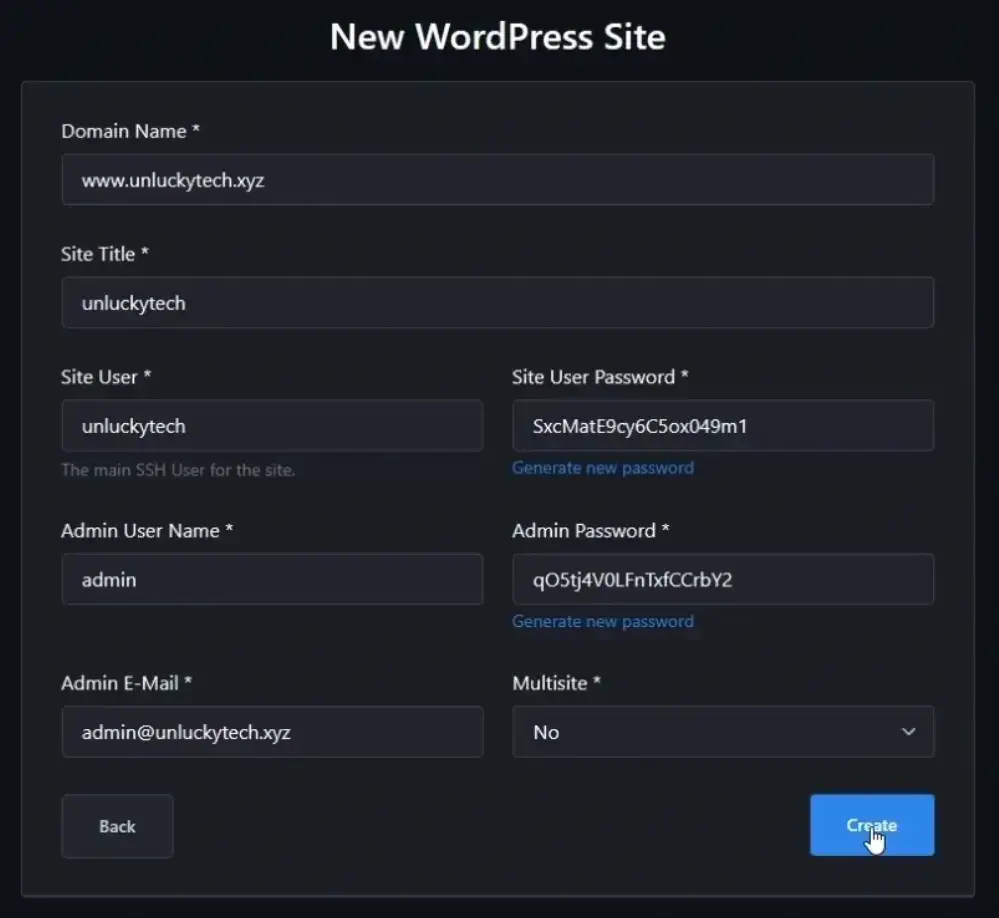Click the Admin User Name field
The image size is (999, 918).
(271, 579)
